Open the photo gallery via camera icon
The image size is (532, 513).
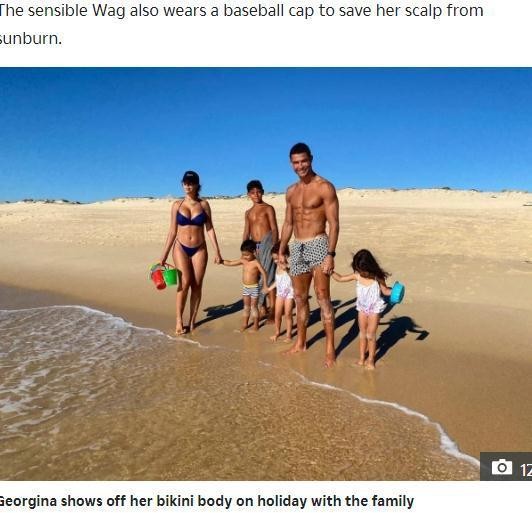pyautogui.click(x=502, y=468)
